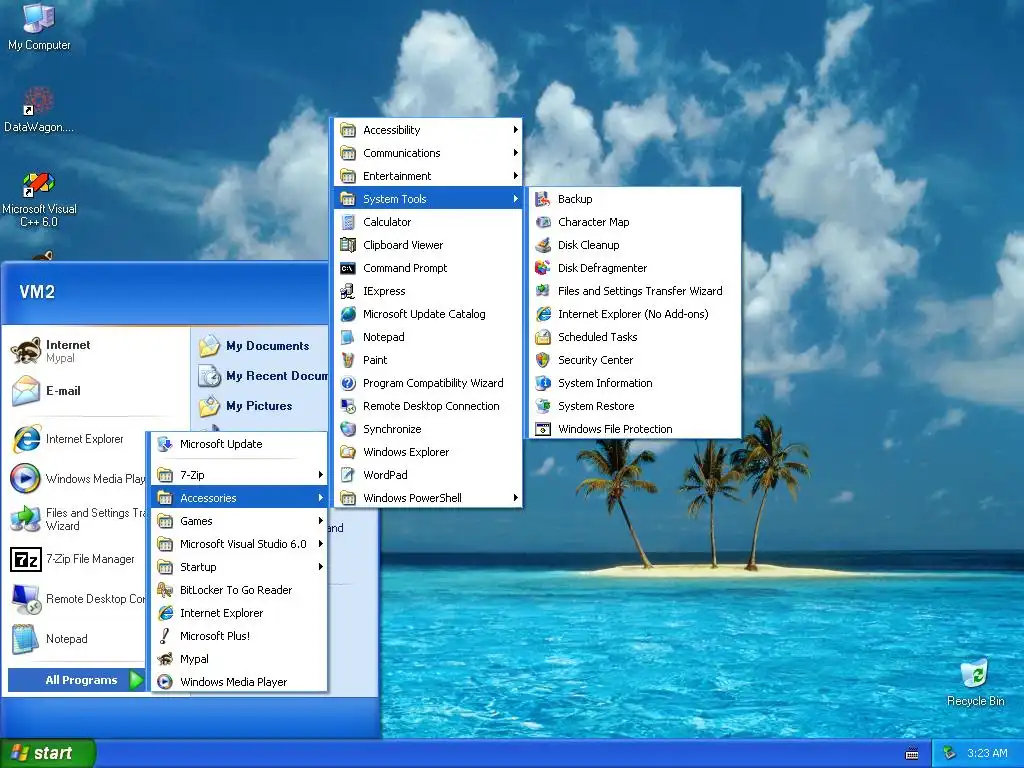Launch Character Map icon
The width and height of the screenshot is (1024, 768).
click(543, 222)
